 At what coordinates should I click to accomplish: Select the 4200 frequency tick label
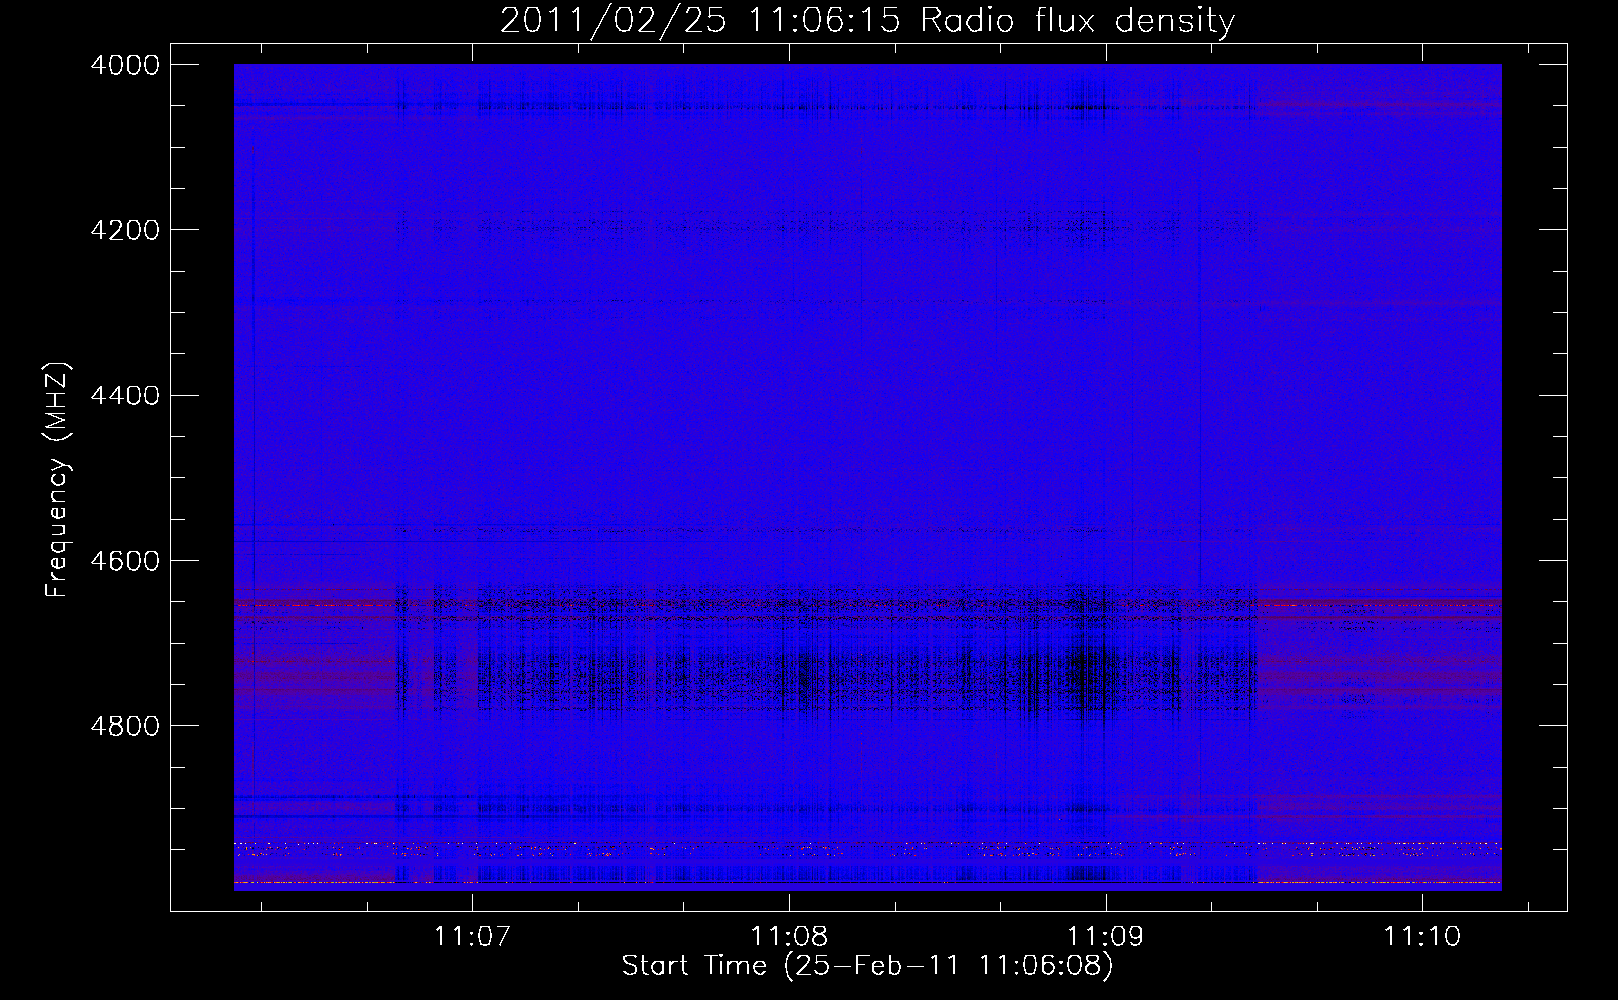point(125,230)
